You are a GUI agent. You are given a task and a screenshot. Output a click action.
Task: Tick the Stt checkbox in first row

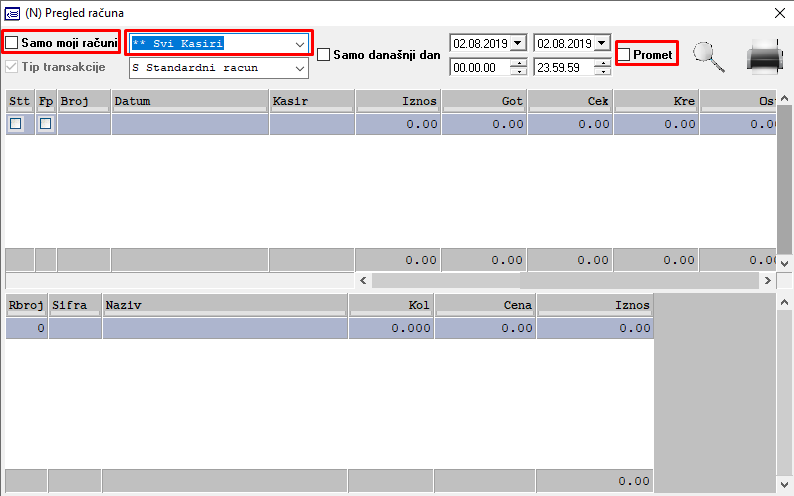coord(16,124)
